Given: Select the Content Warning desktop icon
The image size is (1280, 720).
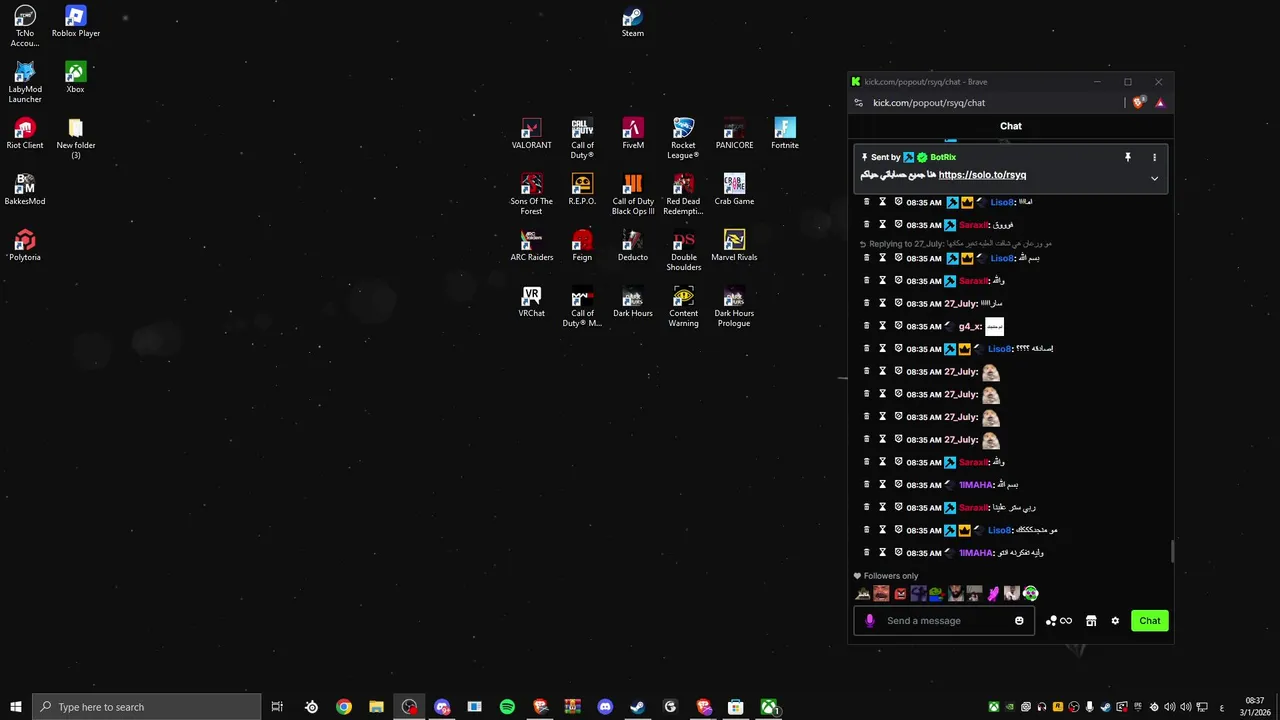Looking at the screenshot, I should (683, 306).
